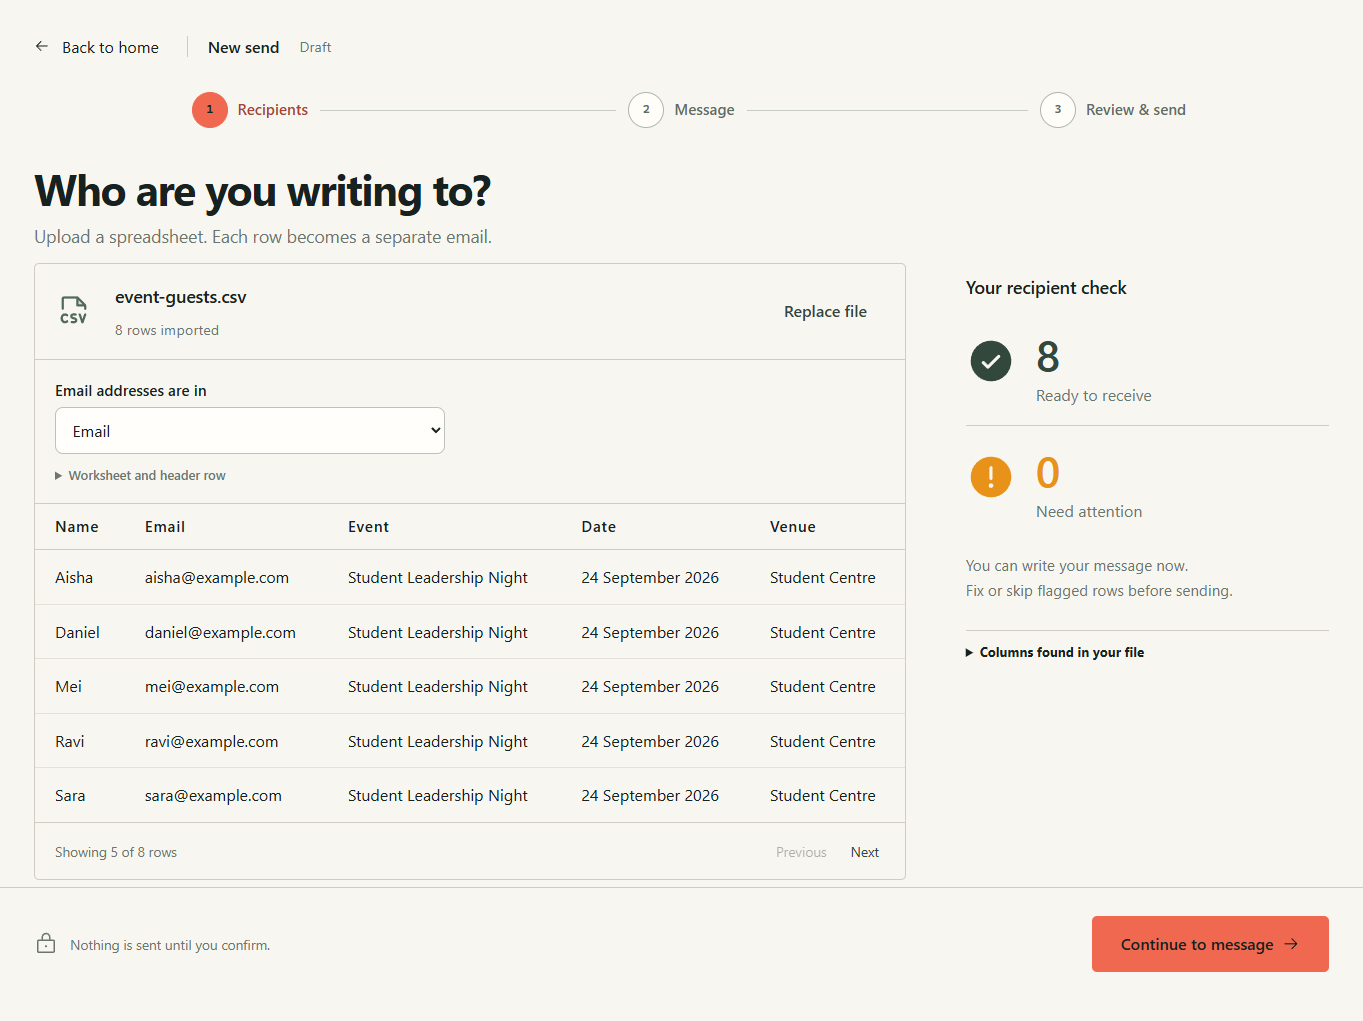Click the Event column header

368,527
